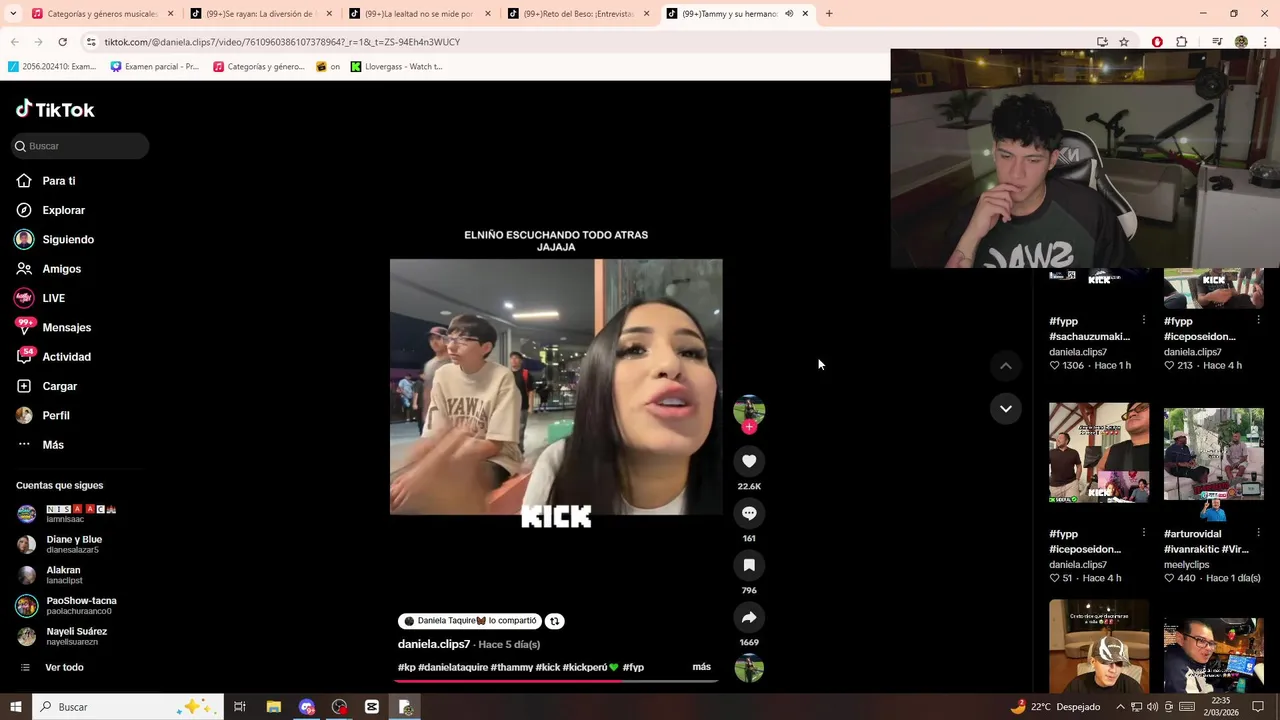1280x720 pixels.
Task: Go to the next video with down chevron
Action: pyautogui.click(x=1006, y=408)
